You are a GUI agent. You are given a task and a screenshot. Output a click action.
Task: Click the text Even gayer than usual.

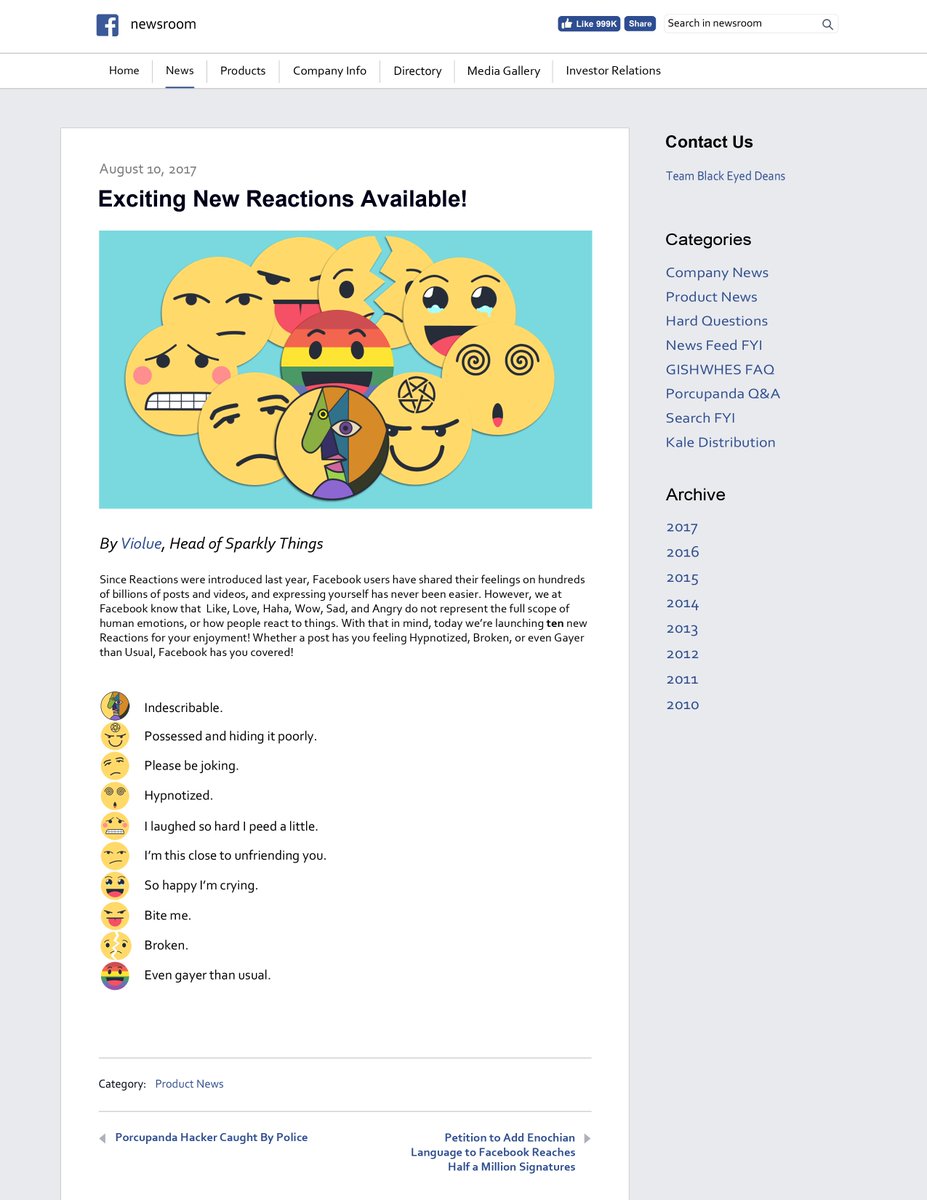point(207,975)
